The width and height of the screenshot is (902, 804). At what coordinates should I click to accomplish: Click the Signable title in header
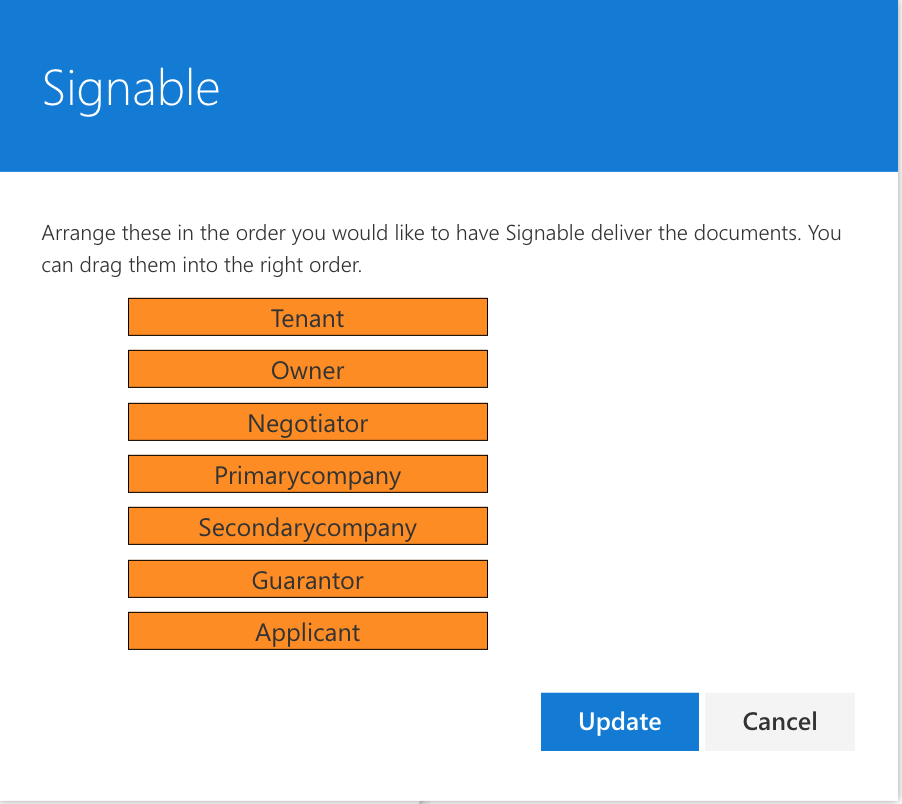click(131, 89)
